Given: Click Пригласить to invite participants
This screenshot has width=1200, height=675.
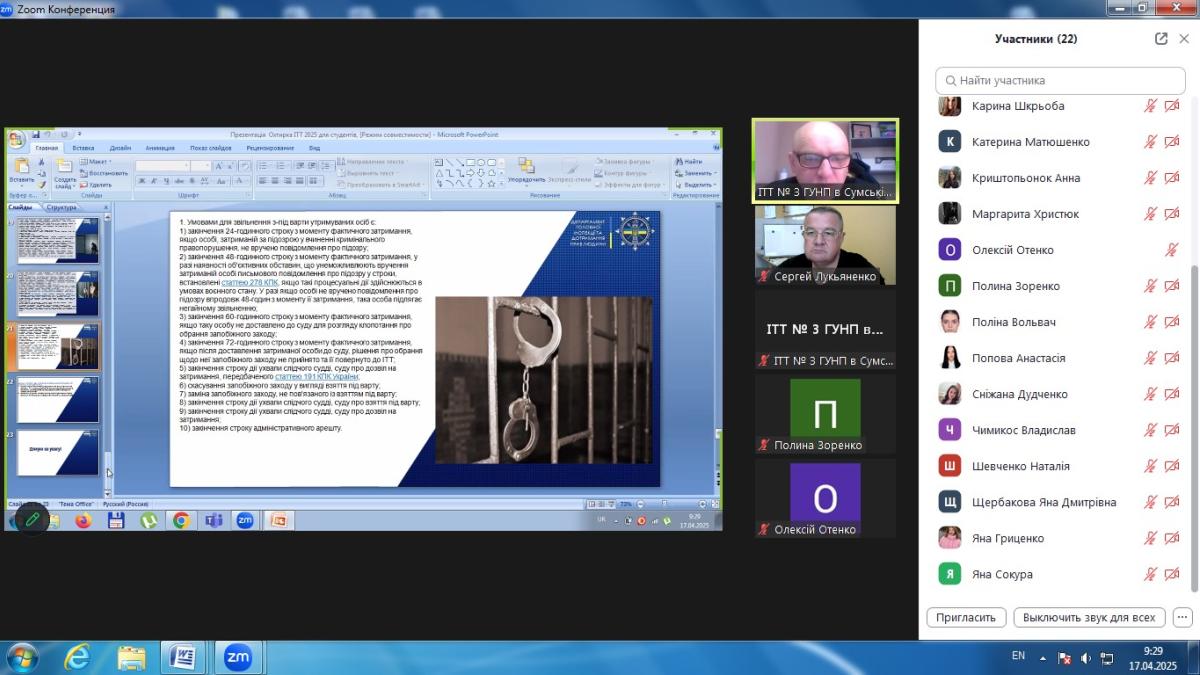Looking at the screenshot, I should [966, 617].
